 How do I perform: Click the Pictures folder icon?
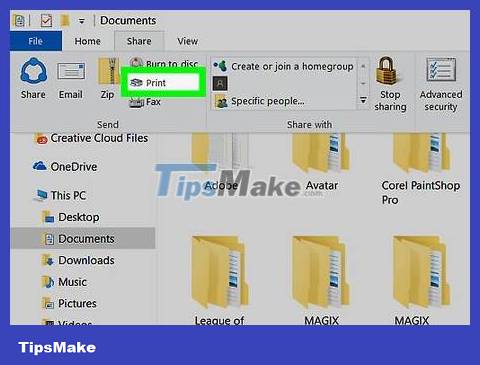pos(48,303)
